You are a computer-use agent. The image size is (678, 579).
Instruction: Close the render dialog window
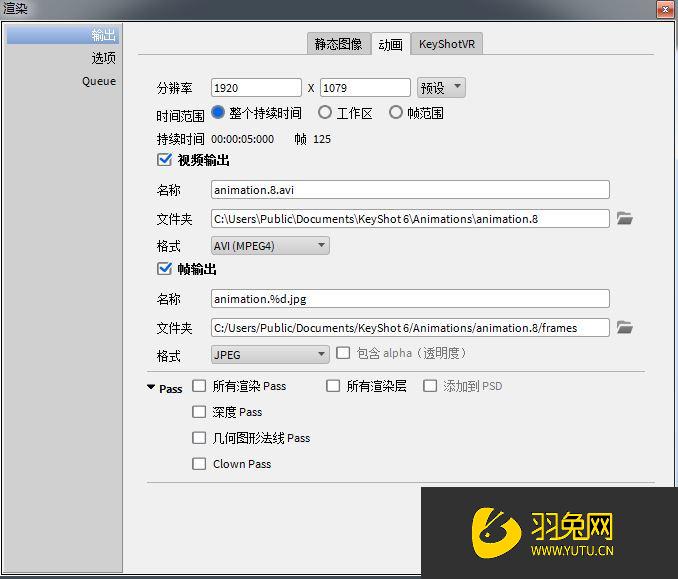pos(665,9)
